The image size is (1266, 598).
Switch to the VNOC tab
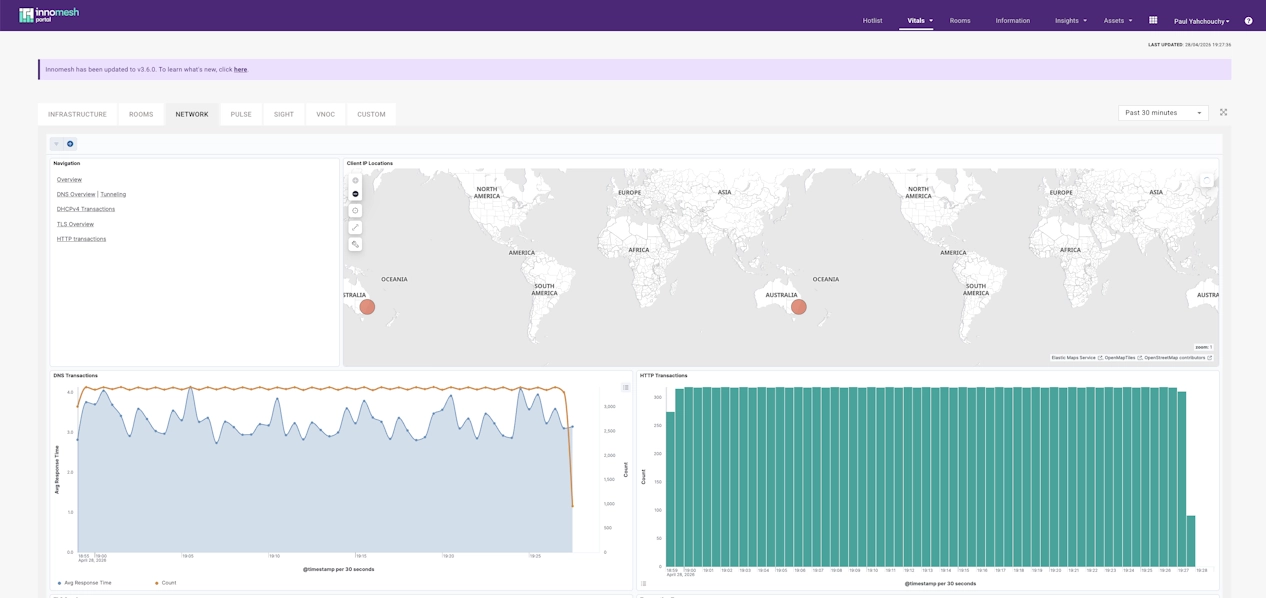[x=326, y=114]
